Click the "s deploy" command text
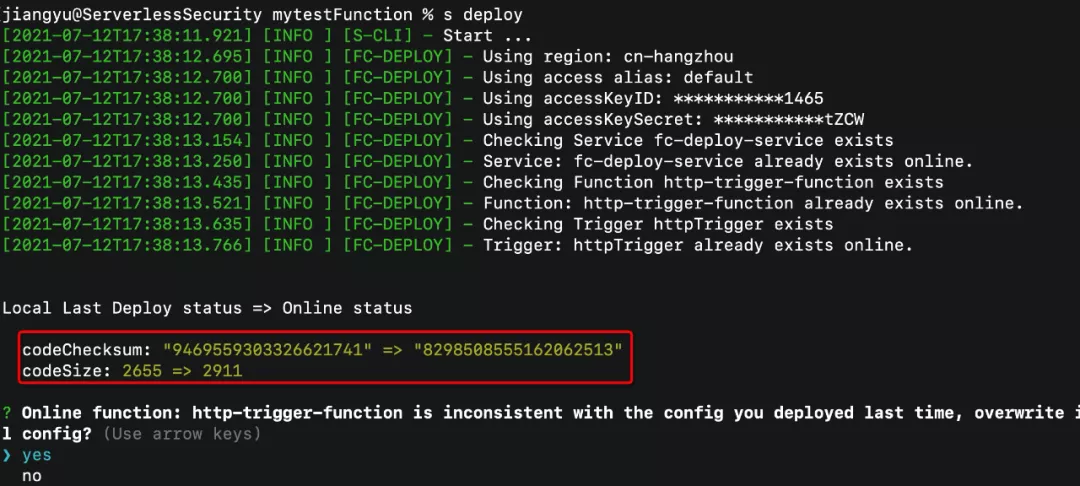 (x=482, y=14)
